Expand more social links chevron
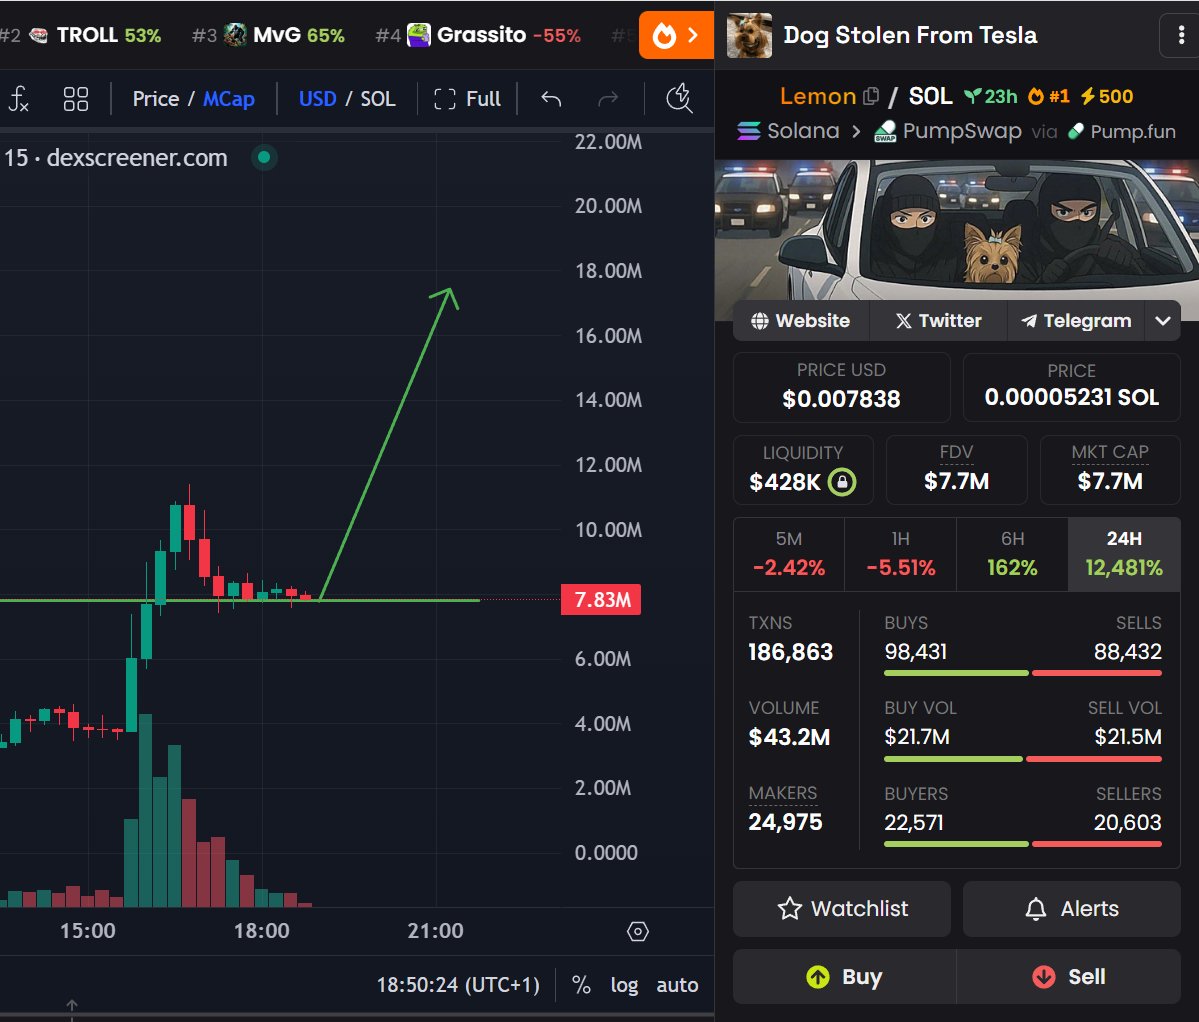This screenshot has width=1199, height=1022. click(1162, 321)
